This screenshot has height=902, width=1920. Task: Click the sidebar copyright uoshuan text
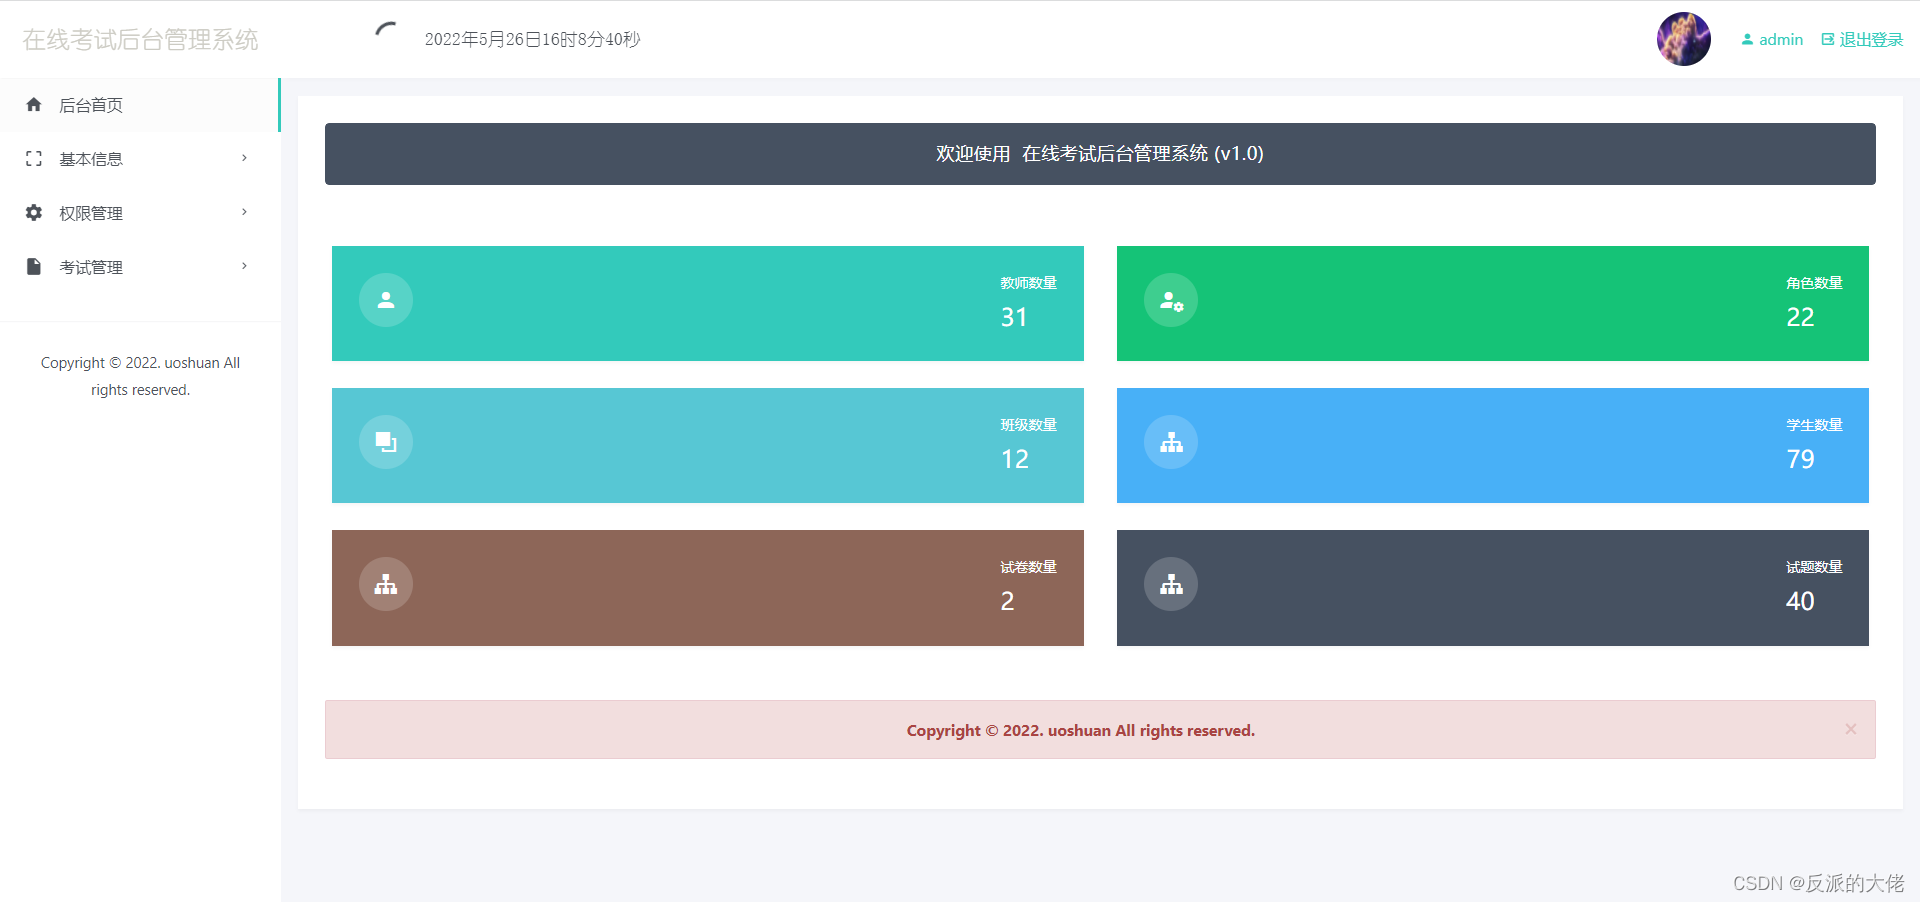[x=140, y=376]
